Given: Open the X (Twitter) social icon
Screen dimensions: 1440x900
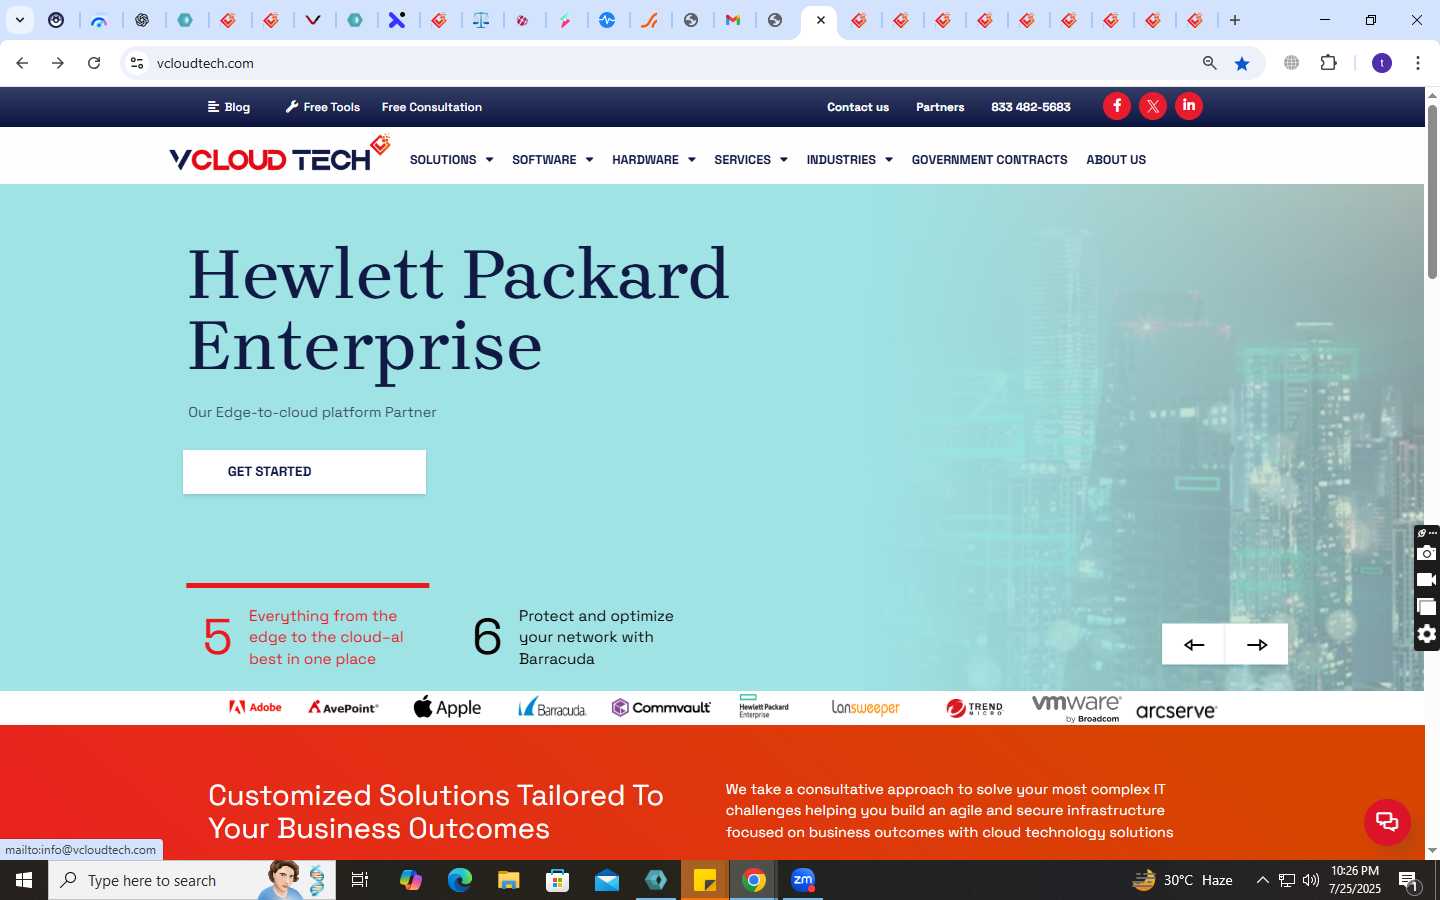Looking at the screenshot, I should (x=1153, y=106).
